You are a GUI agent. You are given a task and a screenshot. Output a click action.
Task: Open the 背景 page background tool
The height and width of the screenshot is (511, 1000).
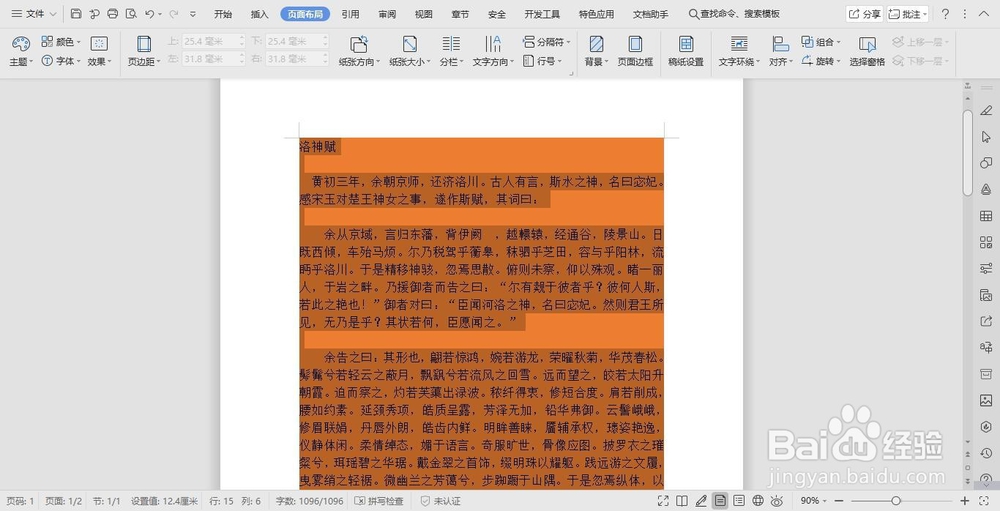tap(596, 51)
